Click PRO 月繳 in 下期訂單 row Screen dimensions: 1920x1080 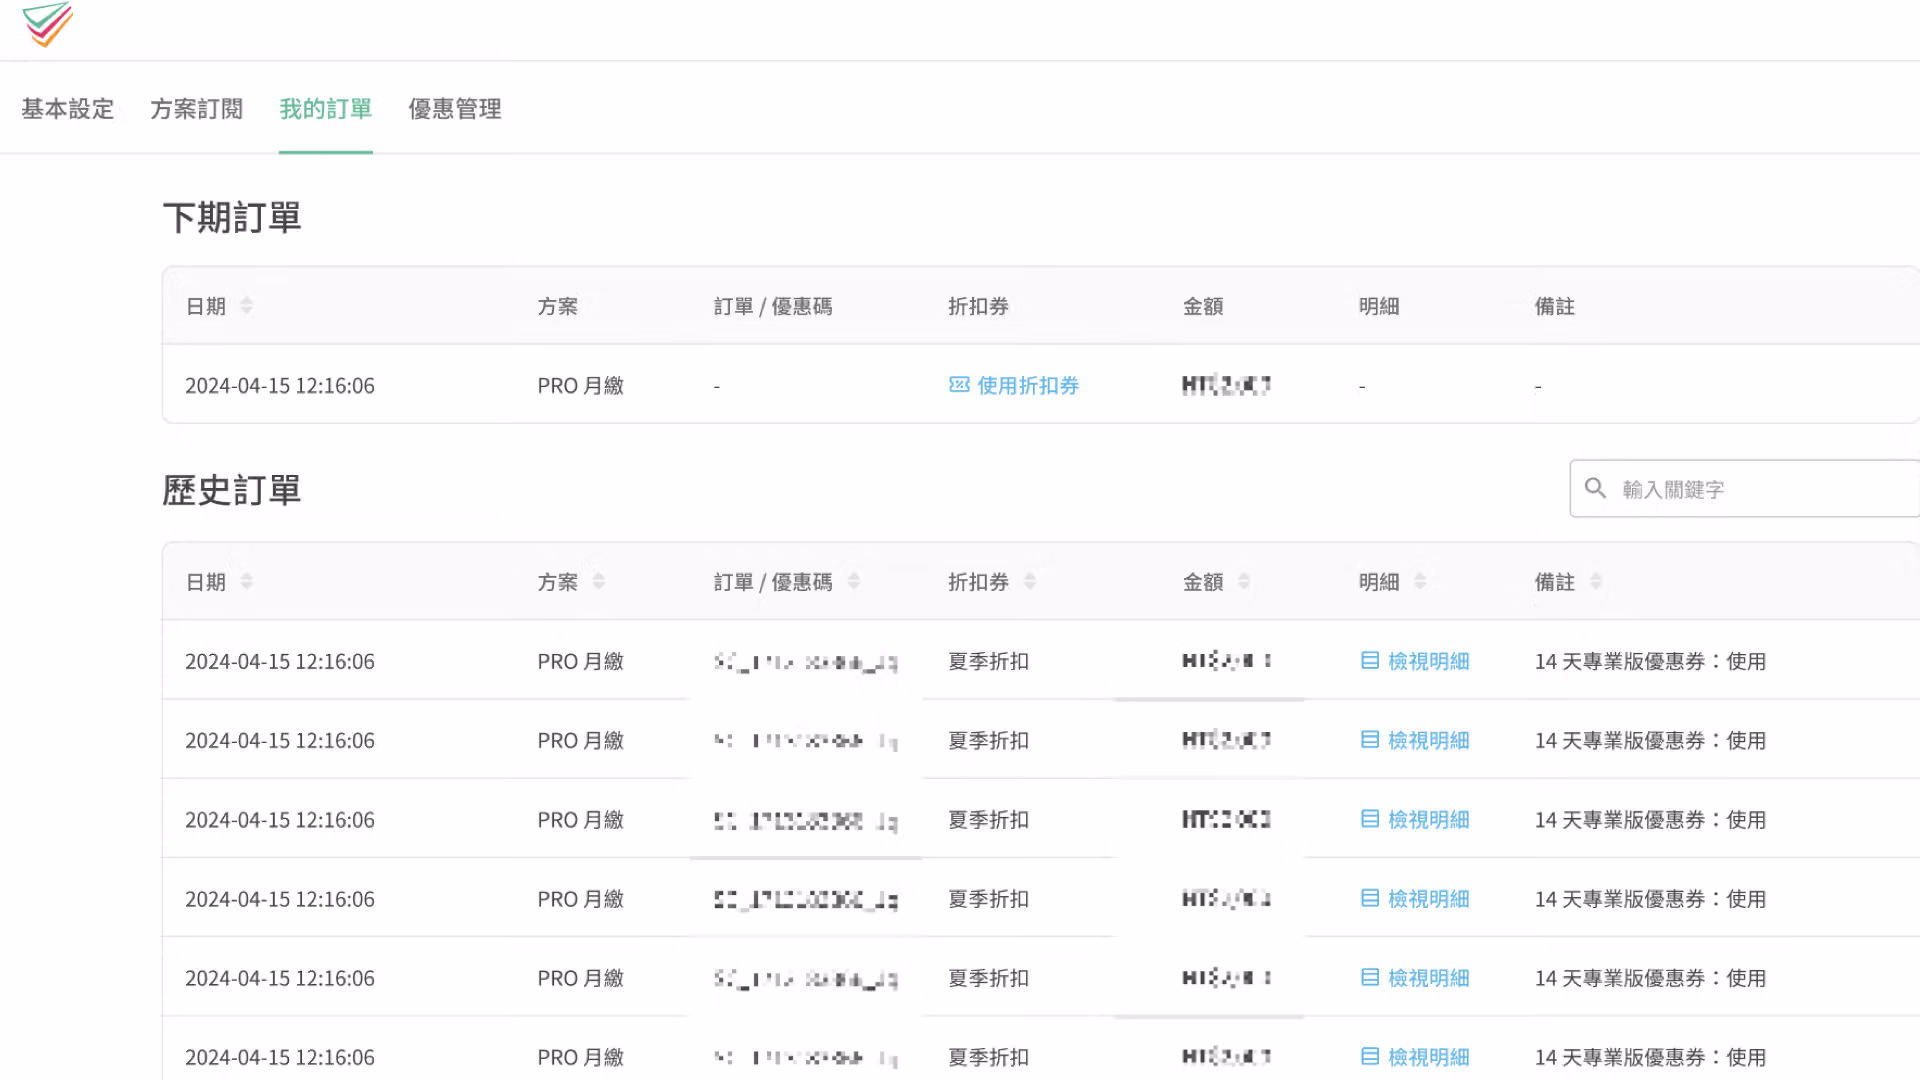581,386
